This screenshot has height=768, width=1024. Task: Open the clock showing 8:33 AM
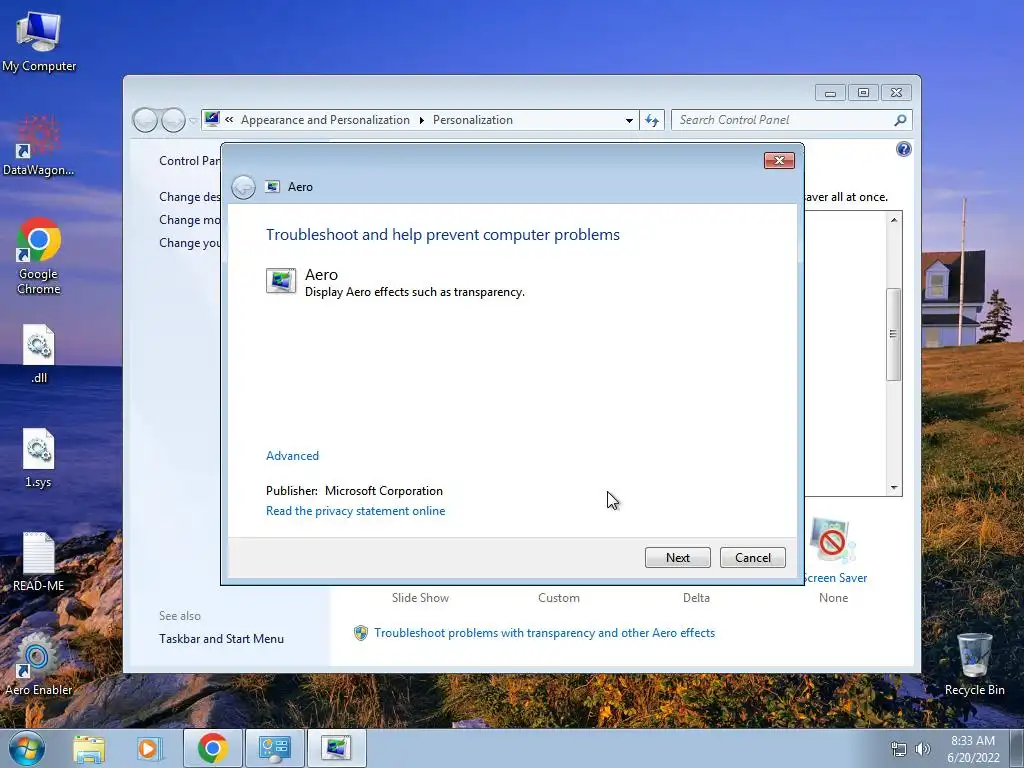tap(973, 748)
